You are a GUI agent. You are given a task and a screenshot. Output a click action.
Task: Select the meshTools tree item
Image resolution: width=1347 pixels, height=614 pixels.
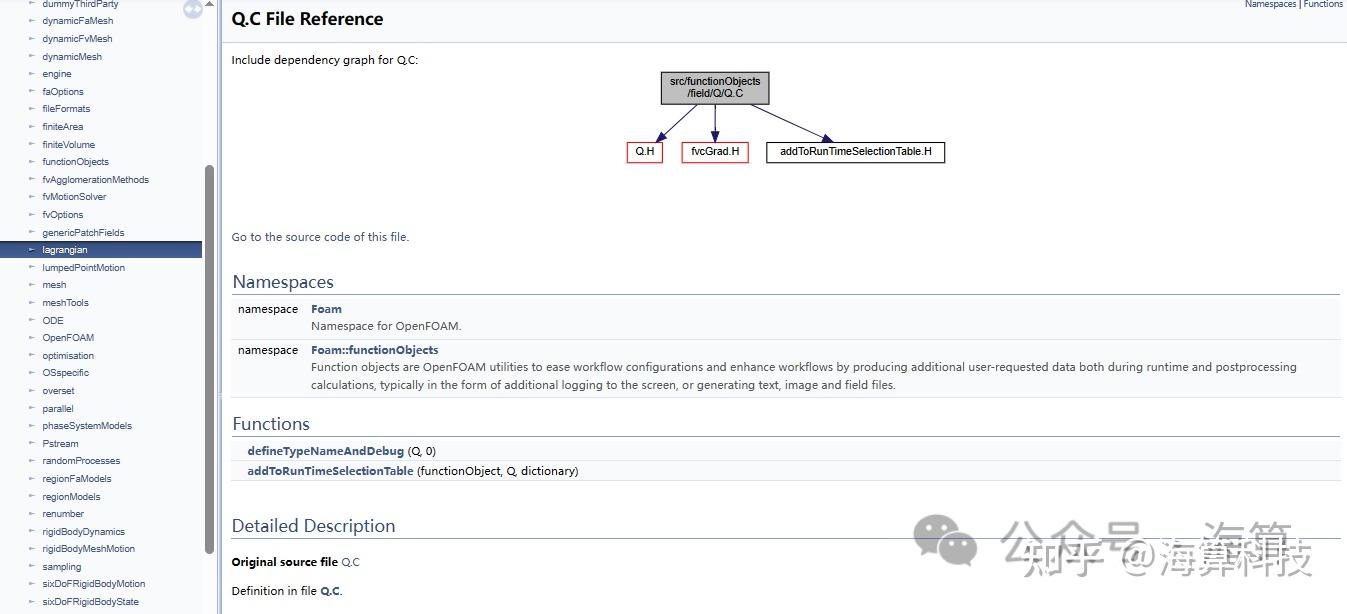point(65,303)
